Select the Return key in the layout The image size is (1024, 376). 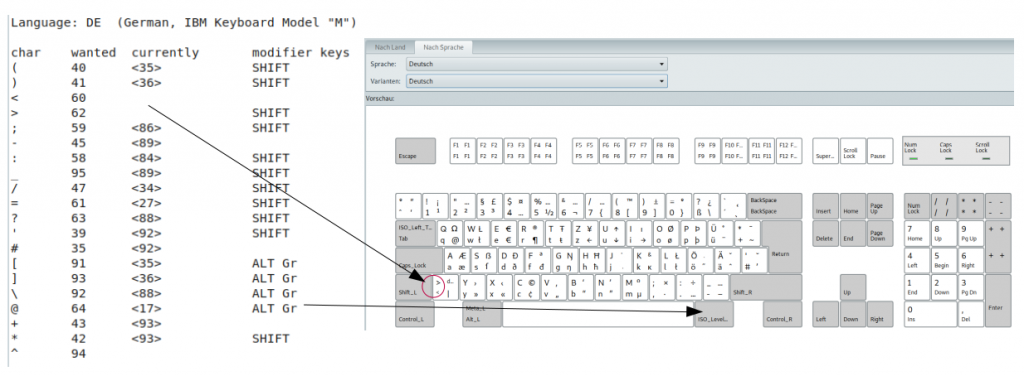coord(784,246)
